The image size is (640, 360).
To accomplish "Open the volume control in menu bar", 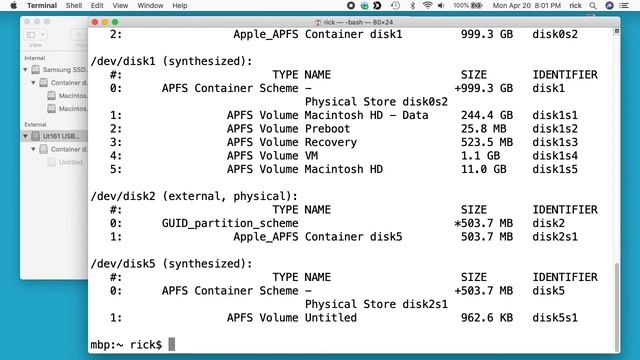I will click(441, 6).
